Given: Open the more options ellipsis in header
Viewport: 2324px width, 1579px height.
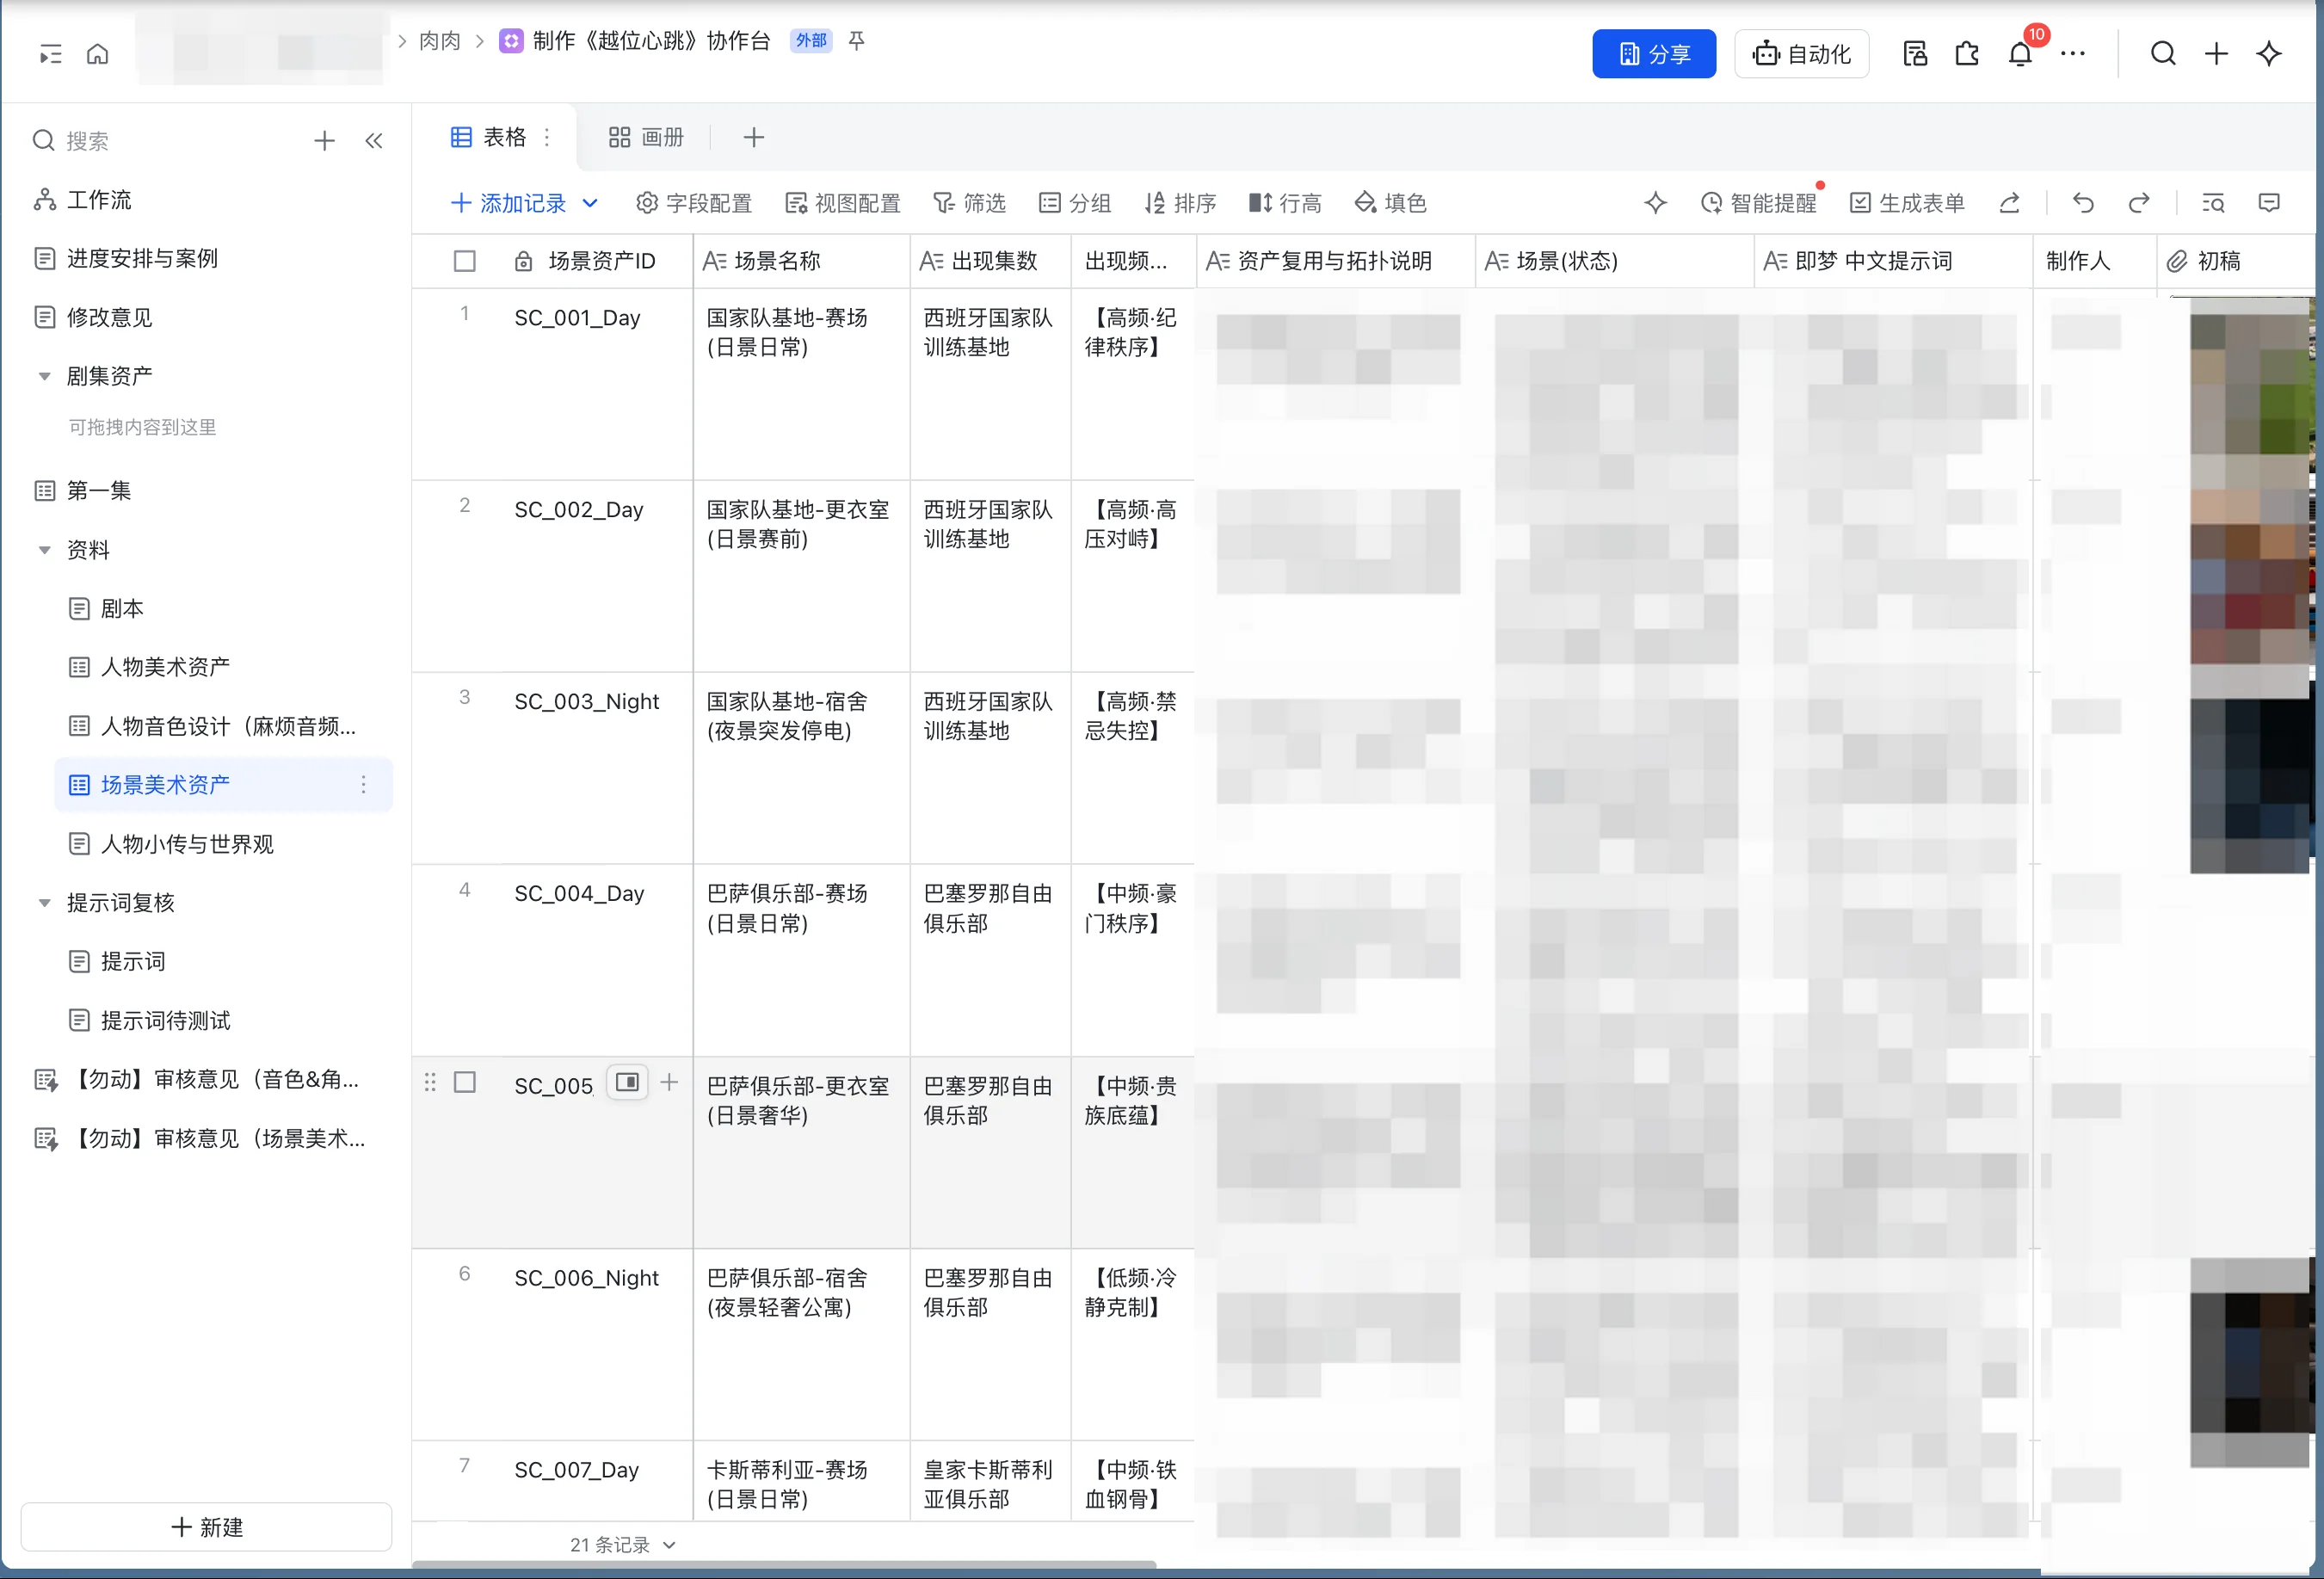Looking at the screenshot, I should click(2073, 54).
